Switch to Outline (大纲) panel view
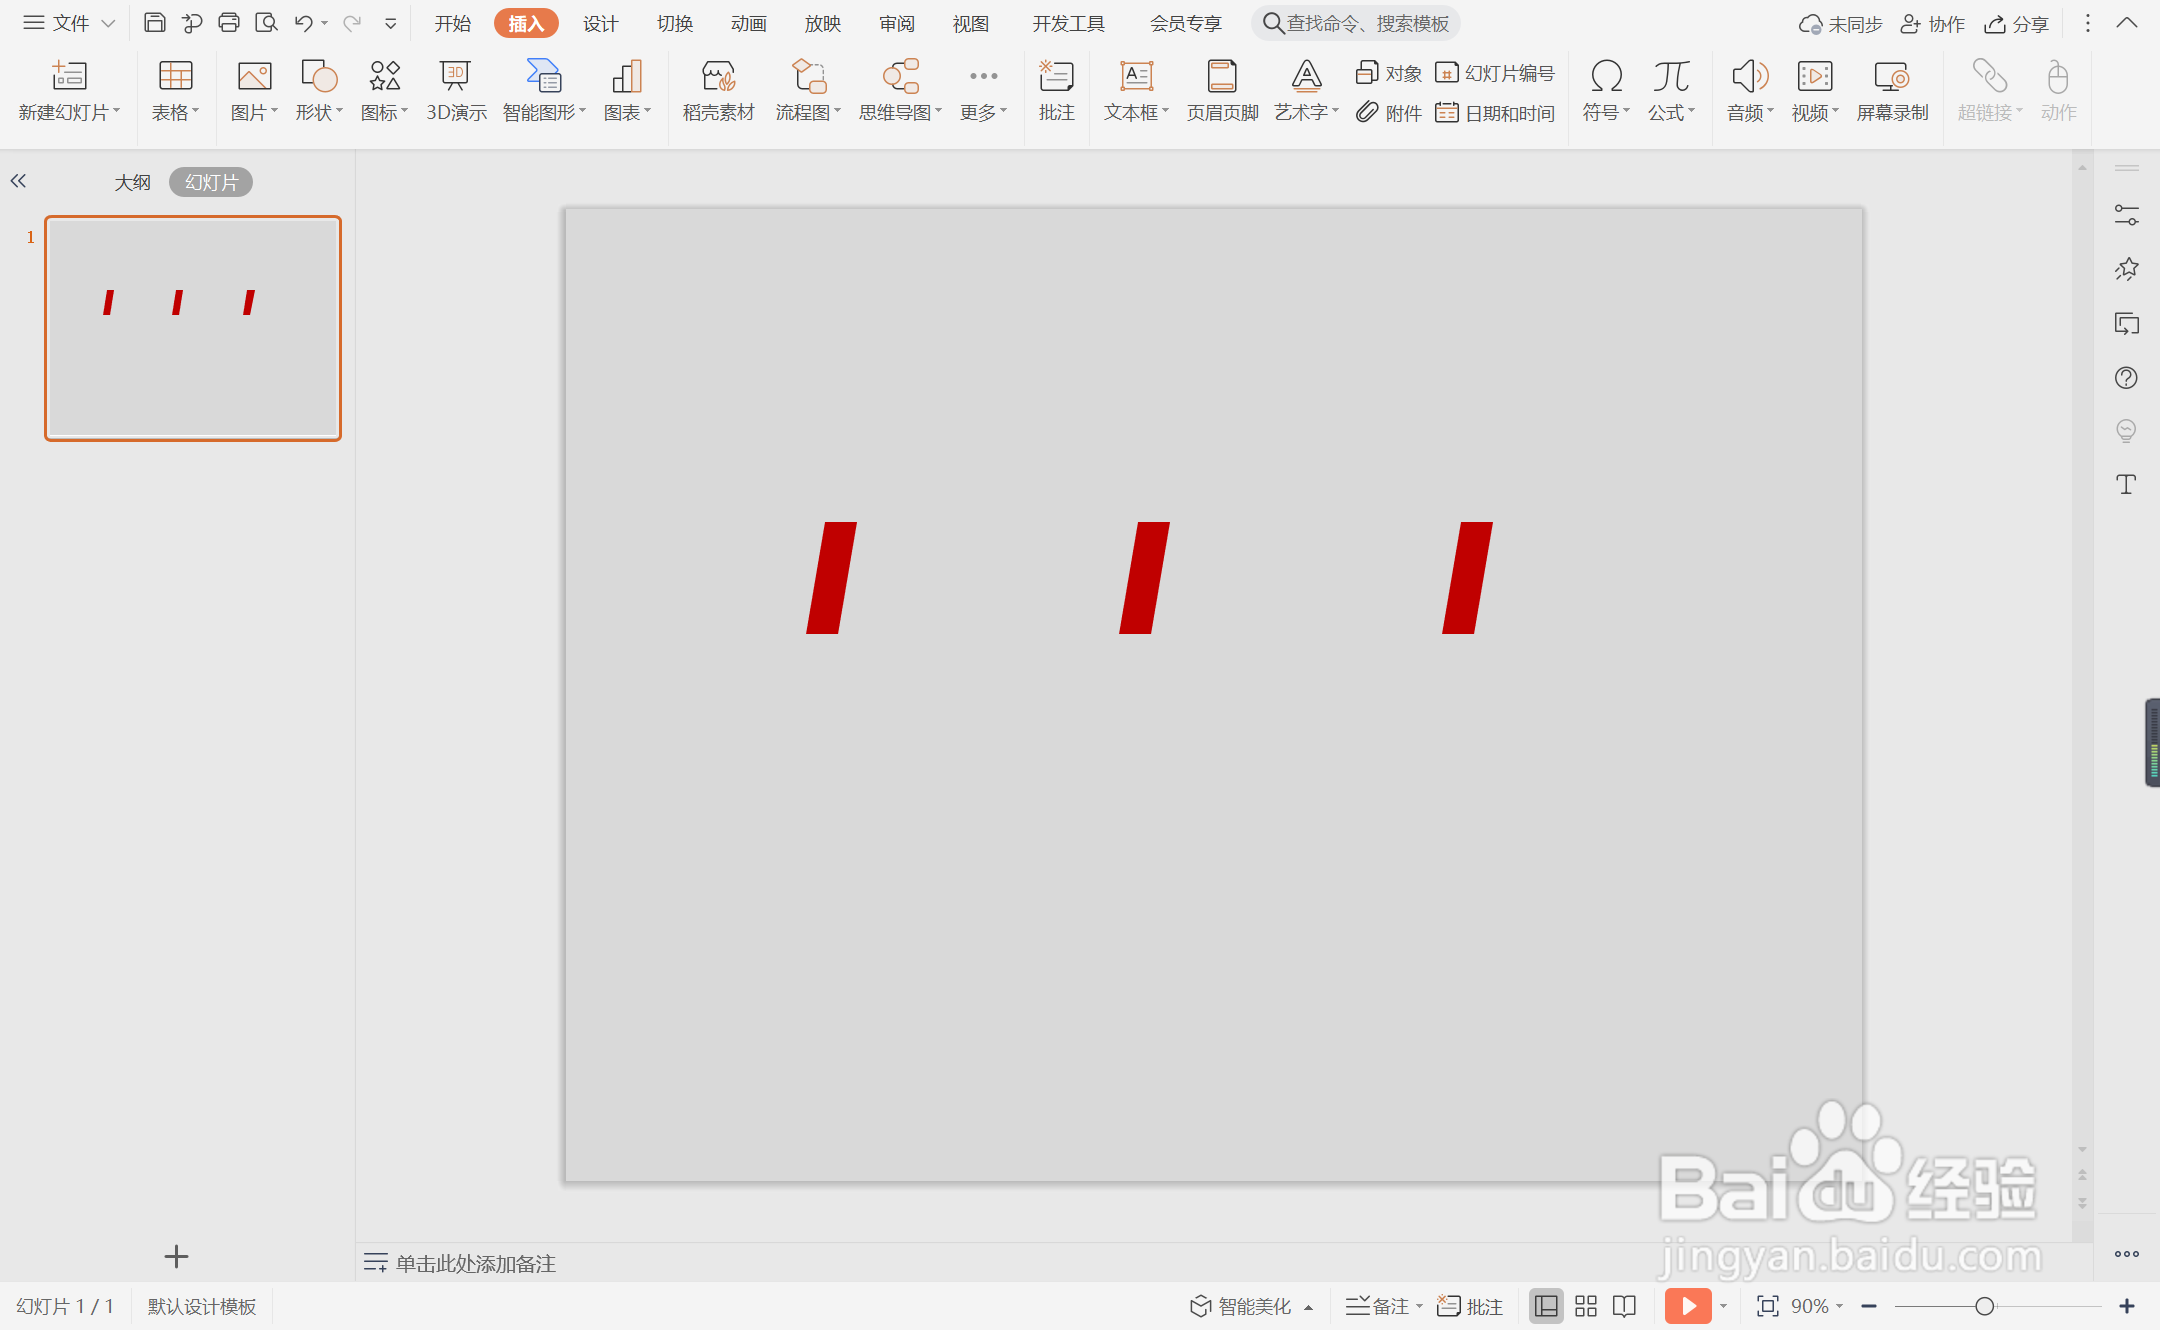The image size is (2160, 1330). (132, 182)
